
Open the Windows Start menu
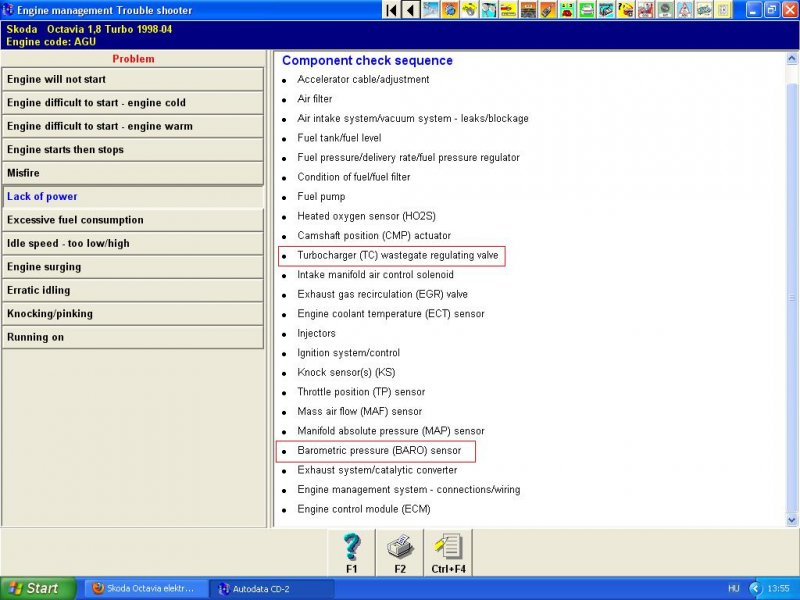point(38,588)
